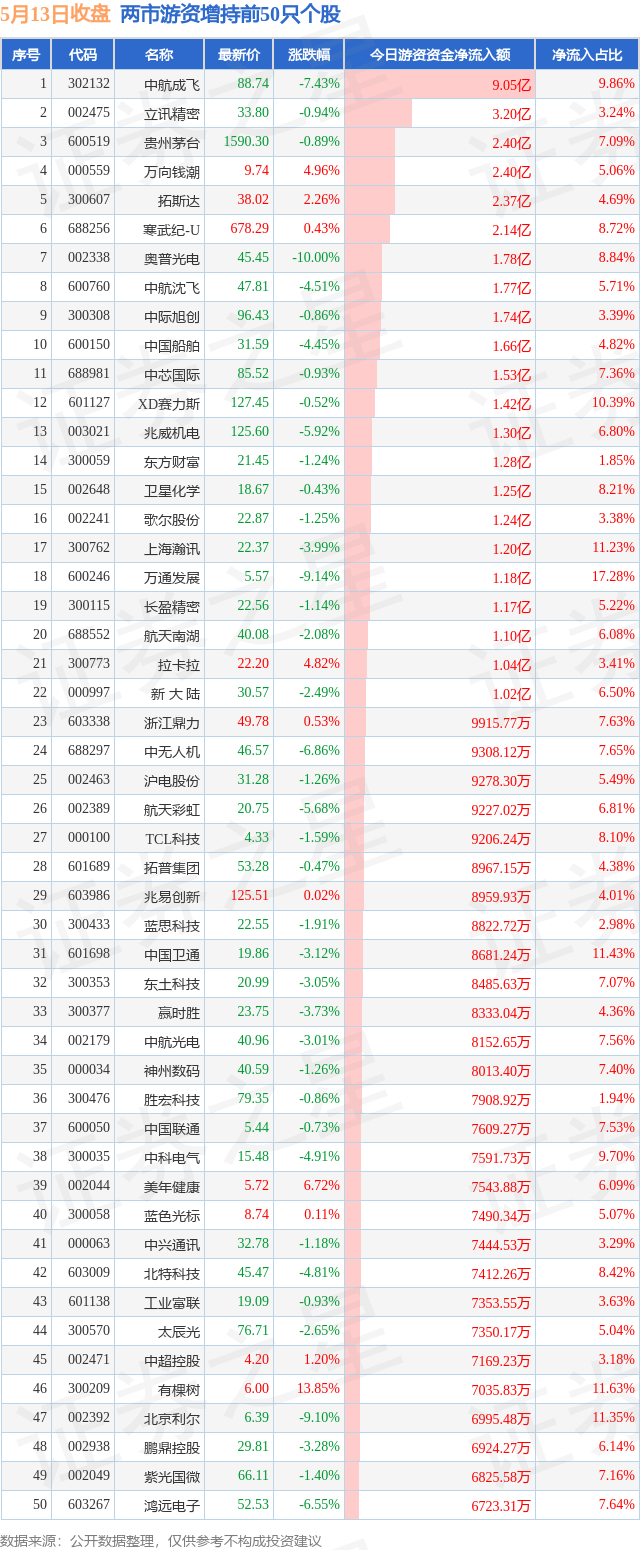The width and height of the screenshot is (640, 1550).
Task: Select stock name 拓普集团
Action: pyautogui.click(x=172, y=868)
